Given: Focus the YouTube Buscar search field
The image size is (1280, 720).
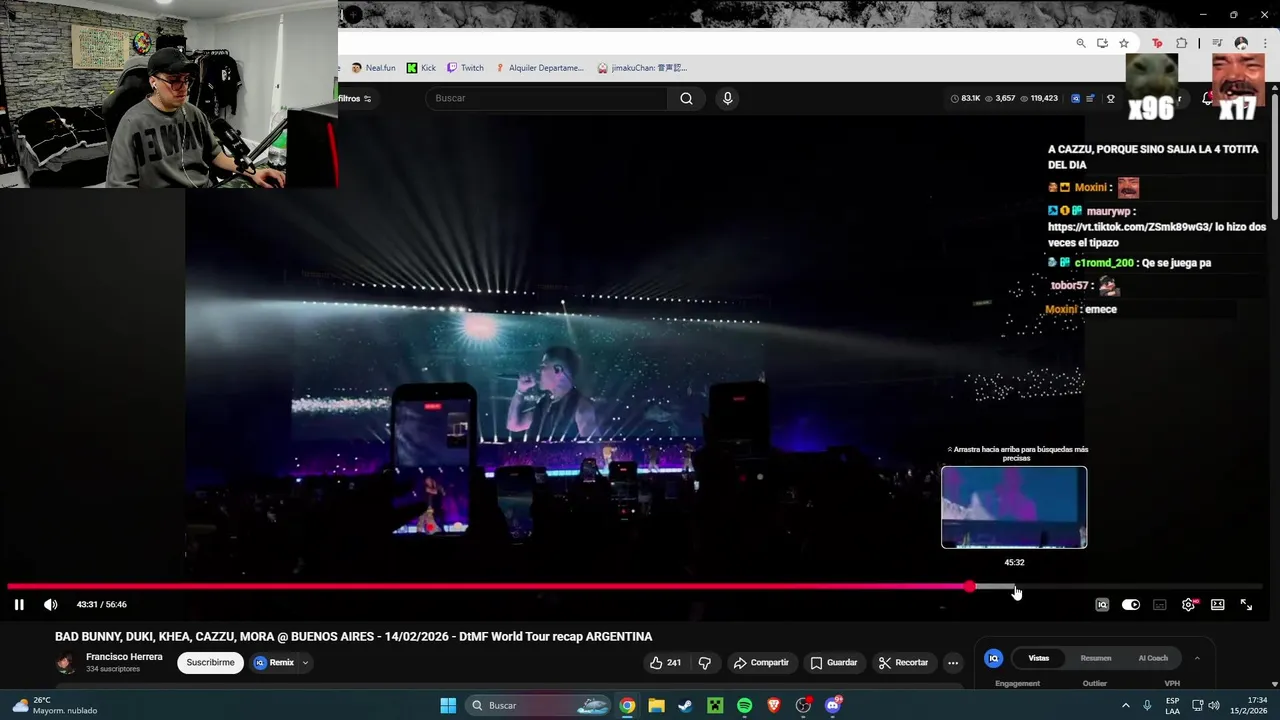Looking at the screenshot, I should click(x=546, y=98).
